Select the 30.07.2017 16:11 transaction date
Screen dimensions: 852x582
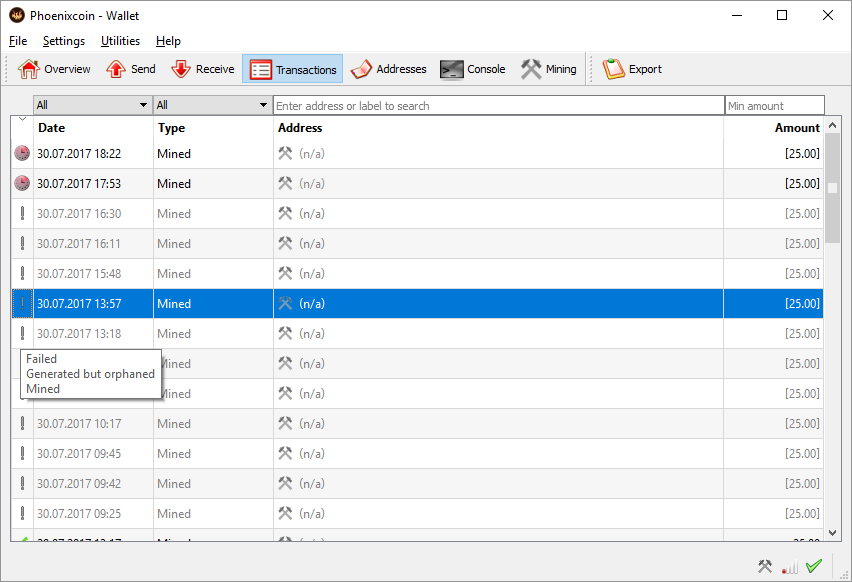point(79,243)
